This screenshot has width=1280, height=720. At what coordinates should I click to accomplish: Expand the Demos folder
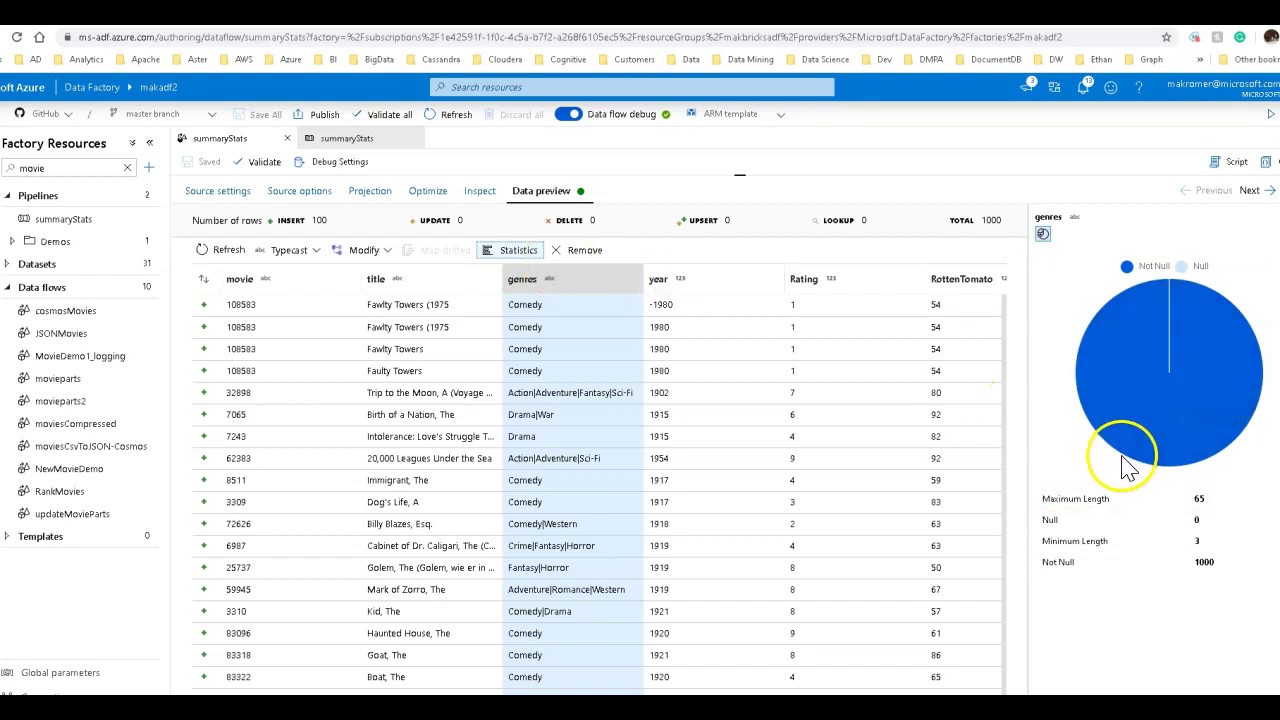click(x=12, y=241)
